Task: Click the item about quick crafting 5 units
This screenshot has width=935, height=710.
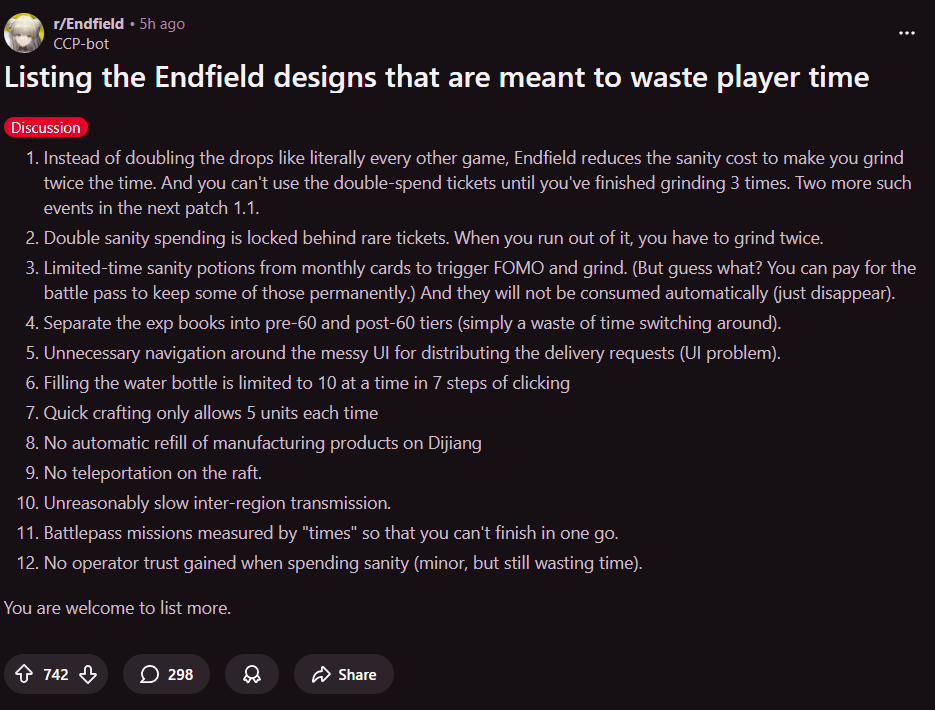Action: pos(210,412)
